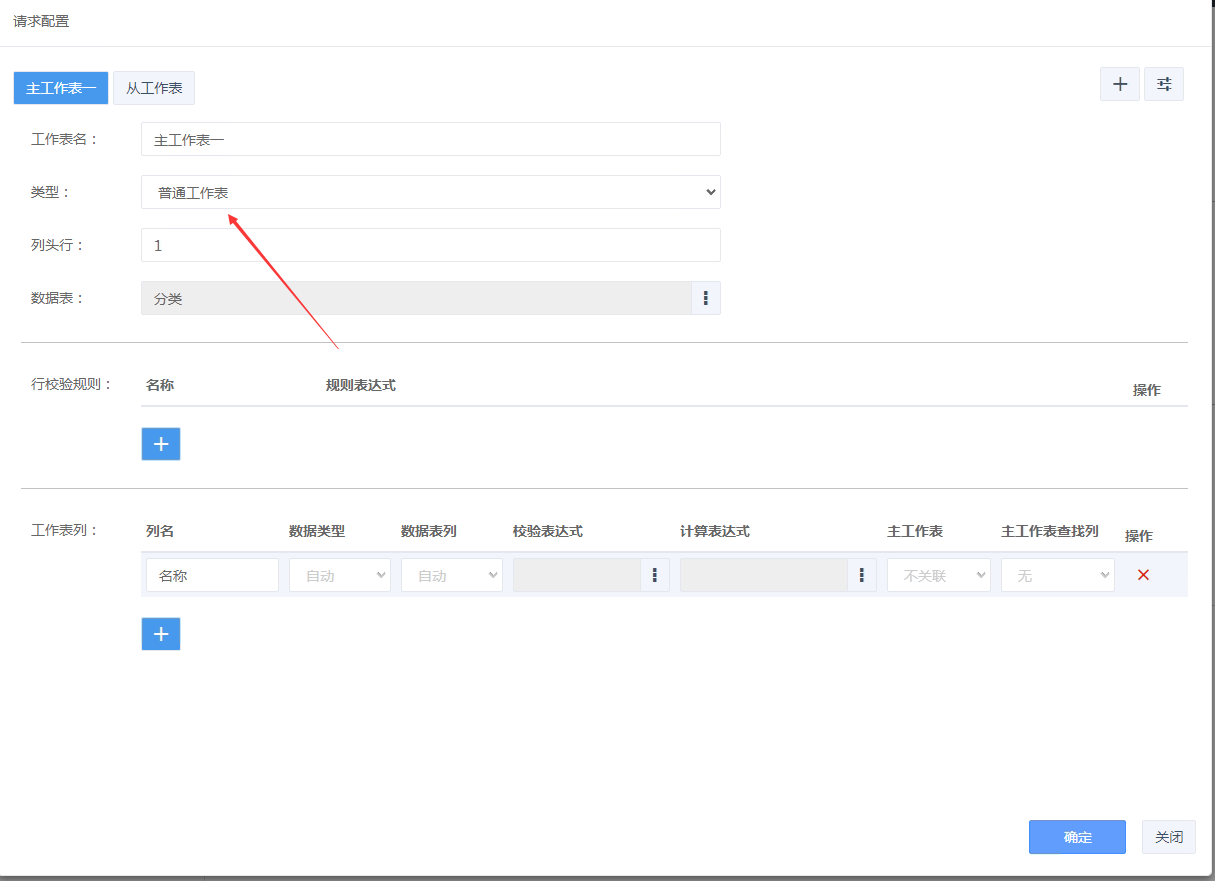
Task: Open the 计算表达式 three-dot editor icon
Action: (x=861, y=575)
